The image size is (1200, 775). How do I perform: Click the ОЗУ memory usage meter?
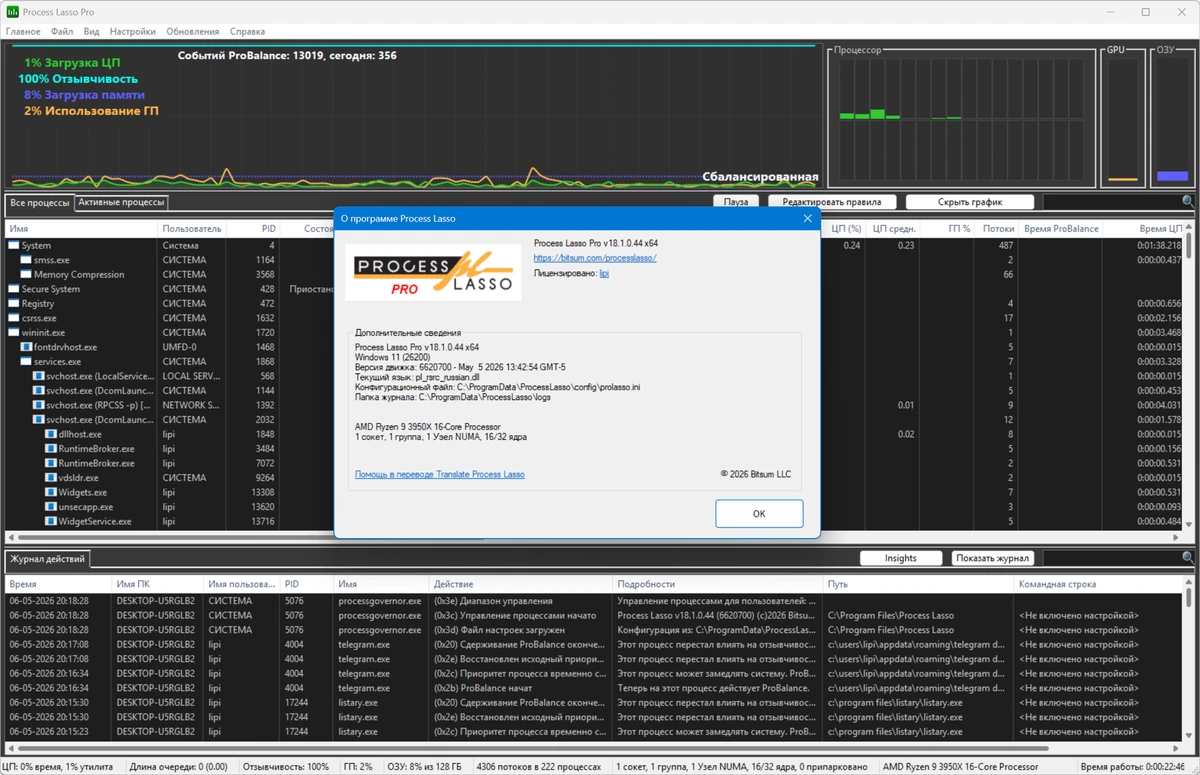pyautogui.click(x=1172, y=118)
